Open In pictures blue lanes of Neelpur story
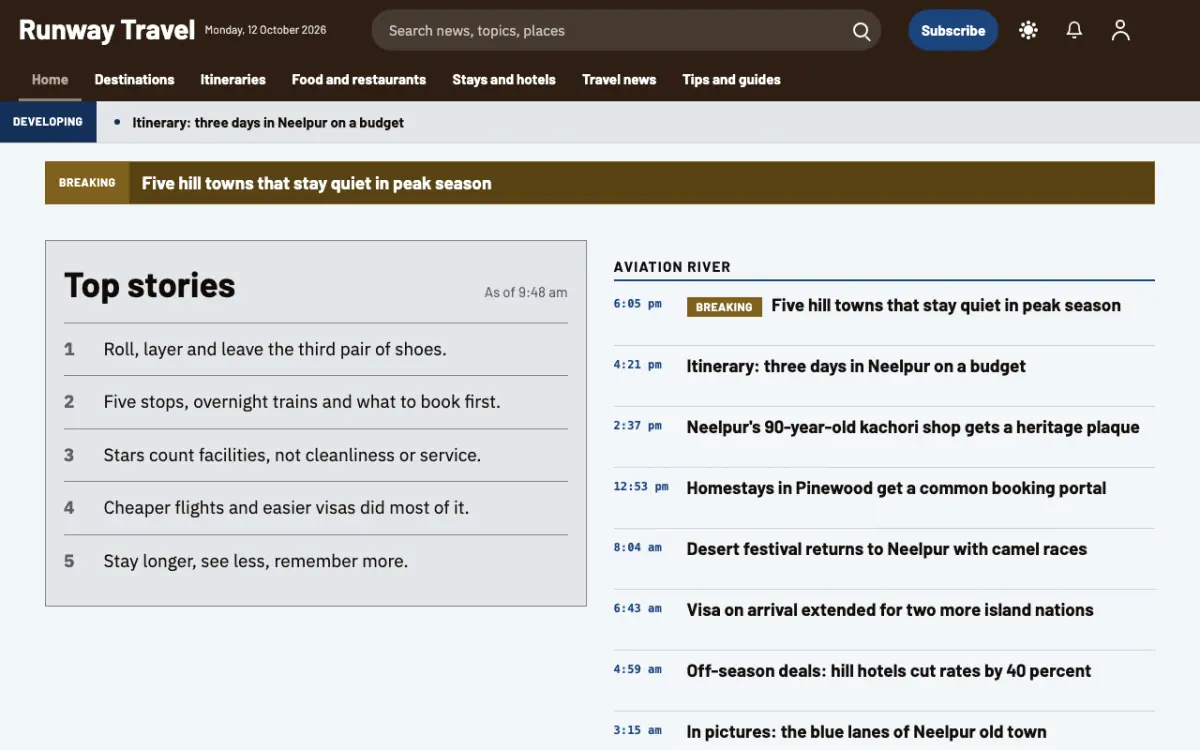The height and width of the screenshot is (750, 1200). coord(866,732)
